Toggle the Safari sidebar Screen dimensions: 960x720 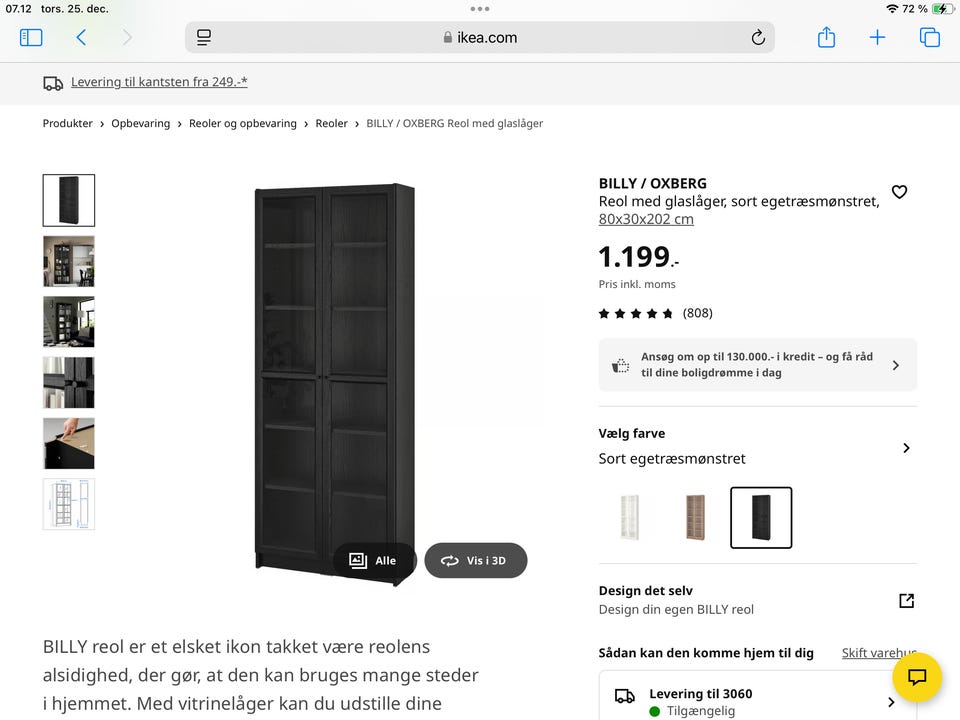pos(31,38)
